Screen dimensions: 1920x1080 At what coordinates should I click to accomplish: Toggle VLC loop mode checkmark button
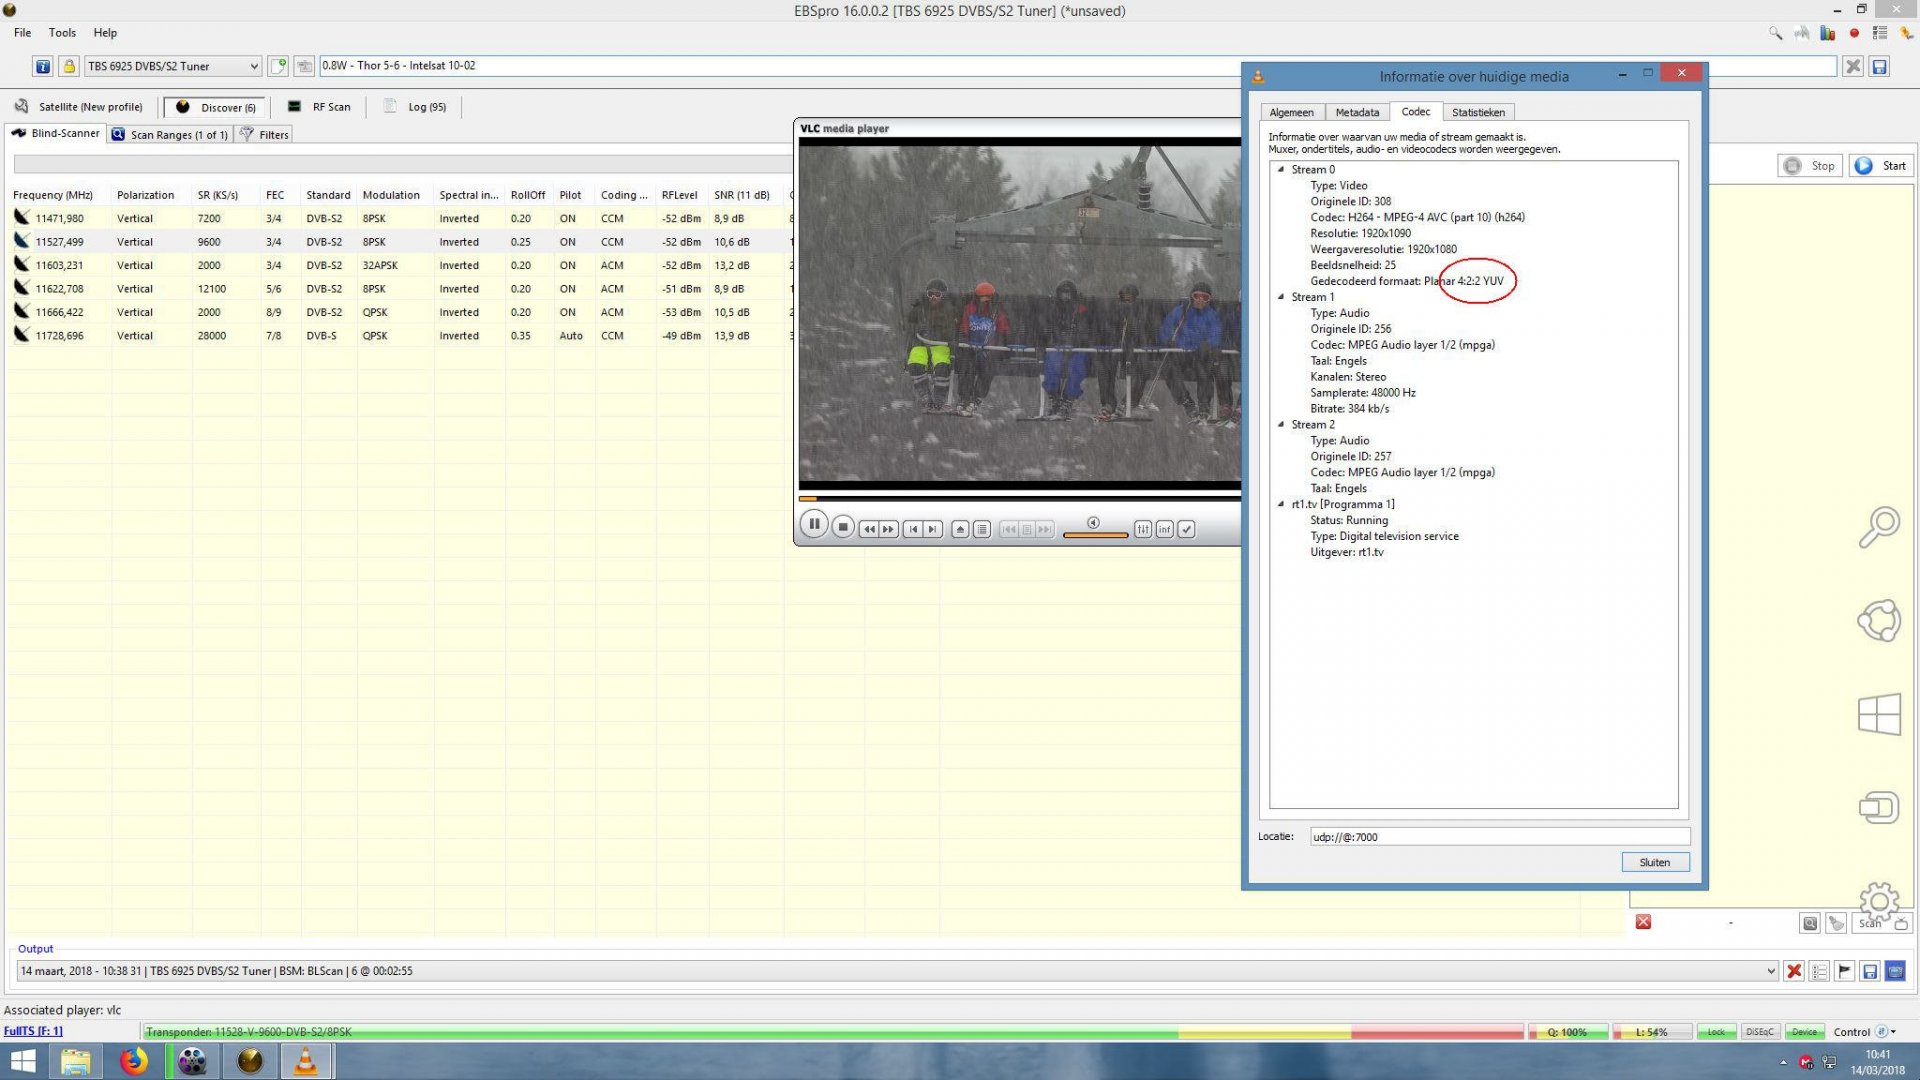[x=1186, y=529]
